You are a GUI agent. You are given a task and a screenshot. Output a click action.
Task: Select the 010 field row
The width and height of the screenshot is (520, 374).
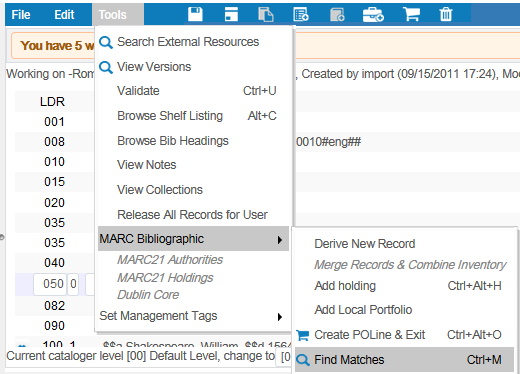point(54,162)
